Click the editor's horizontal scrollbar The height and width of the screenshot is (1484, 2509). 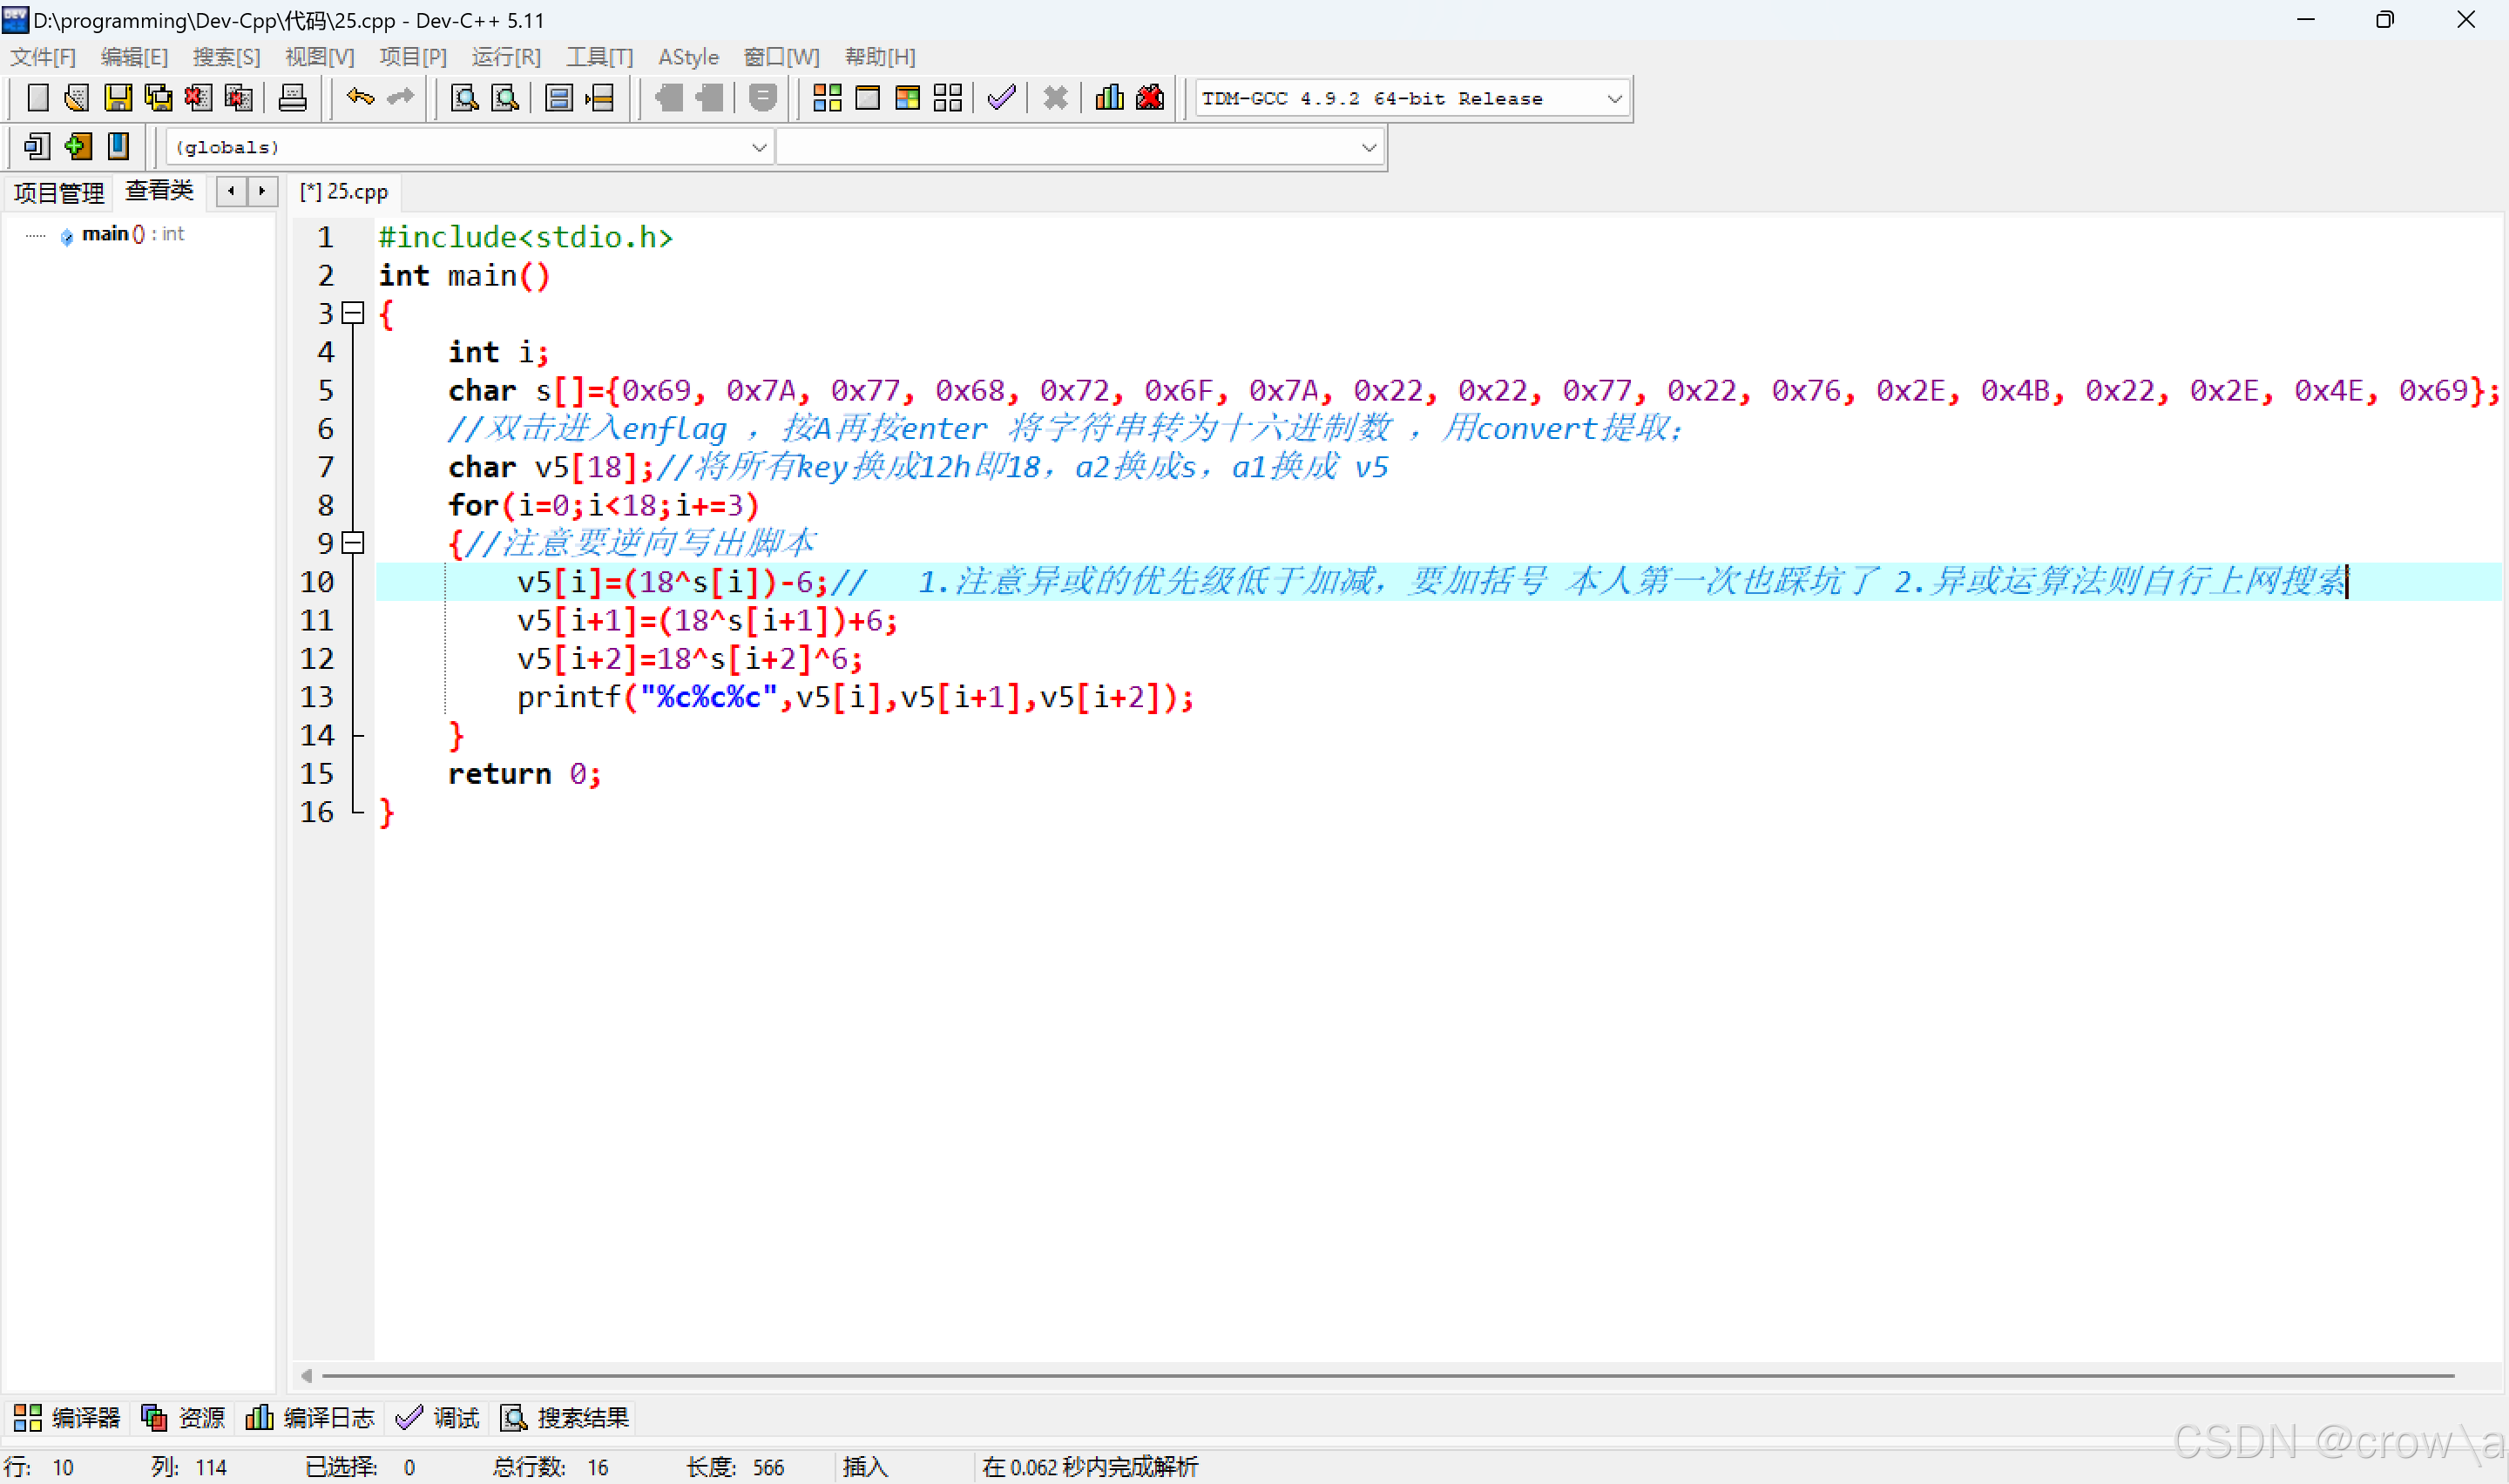(1200, 1374)
